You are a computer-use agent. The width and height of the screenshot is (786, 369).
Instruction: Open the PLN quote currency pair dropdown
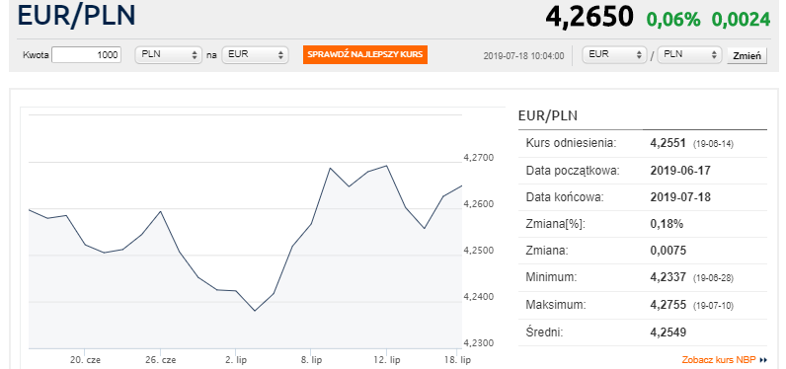(x=689, y=55)
